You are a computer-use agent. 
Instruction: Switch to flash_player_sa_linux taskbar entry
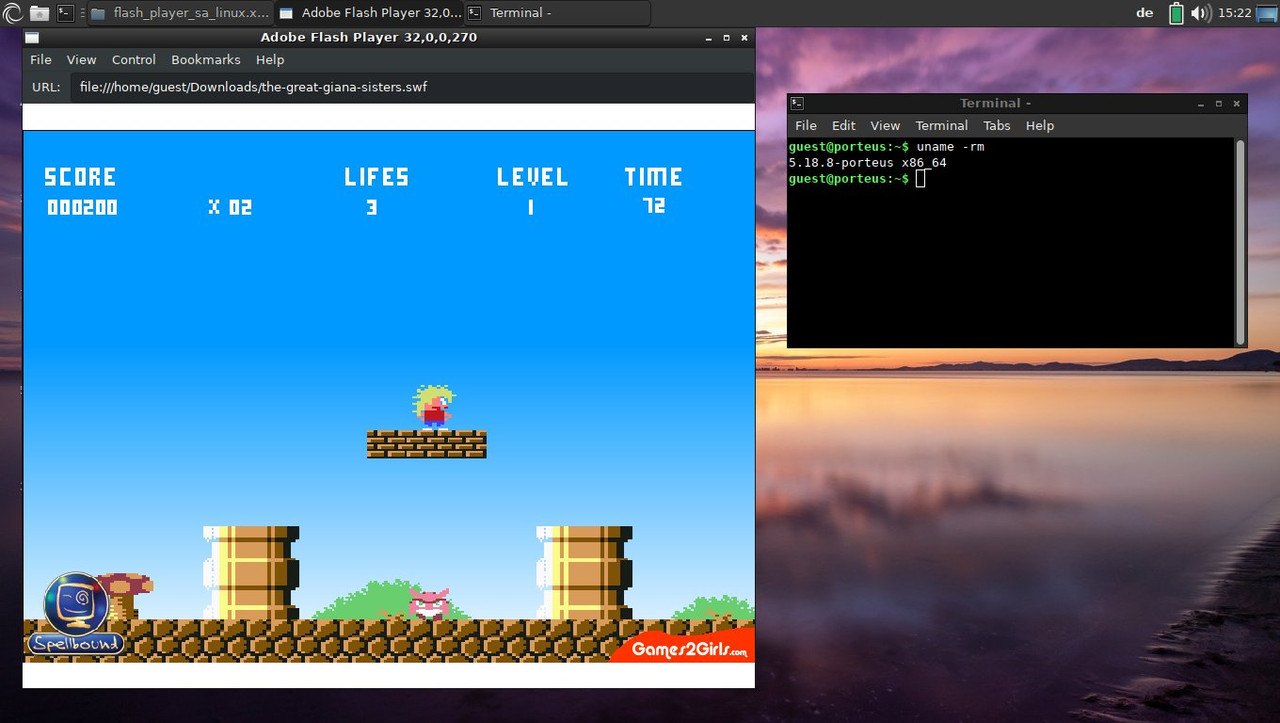(180, 13)
